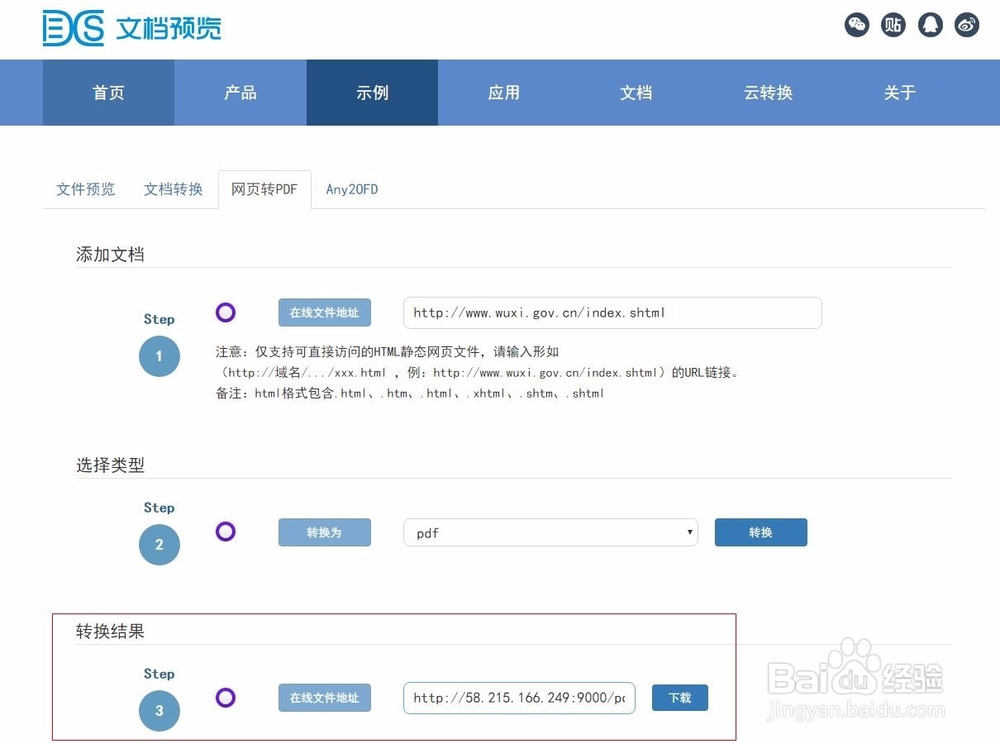The height and width of the screenshot is (744, 1000).
Task: Click the 转换为 button in Step 2
Action: 324,532
